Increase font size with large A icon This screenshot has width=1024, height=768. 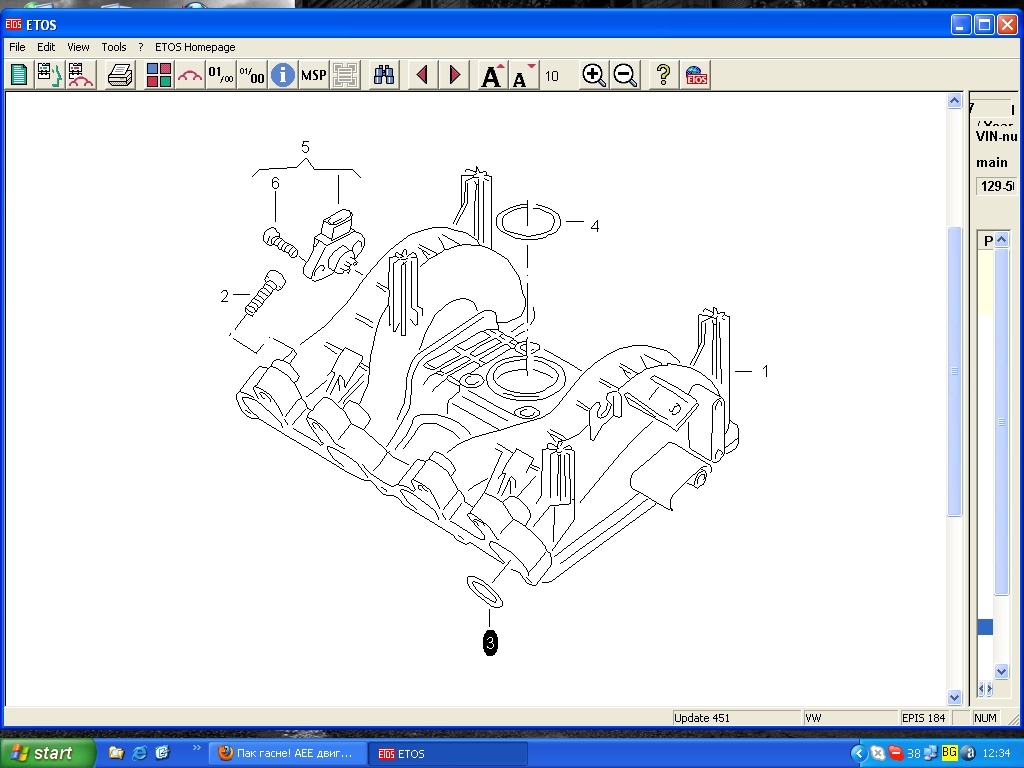click(492, 75)
